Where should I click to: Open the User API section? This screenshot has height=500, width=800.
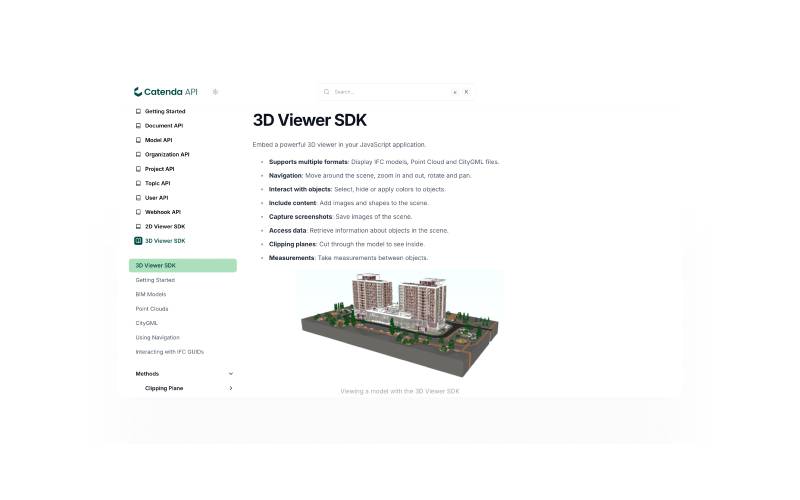tap(152, 197)
